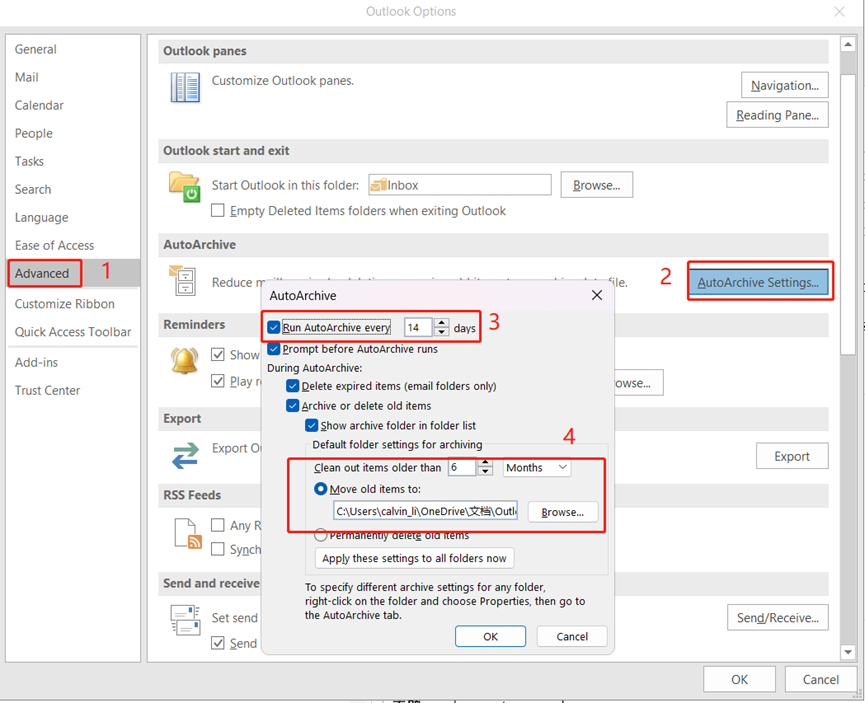Increase AutoArchive days spinner up arrow

(441, 323)
